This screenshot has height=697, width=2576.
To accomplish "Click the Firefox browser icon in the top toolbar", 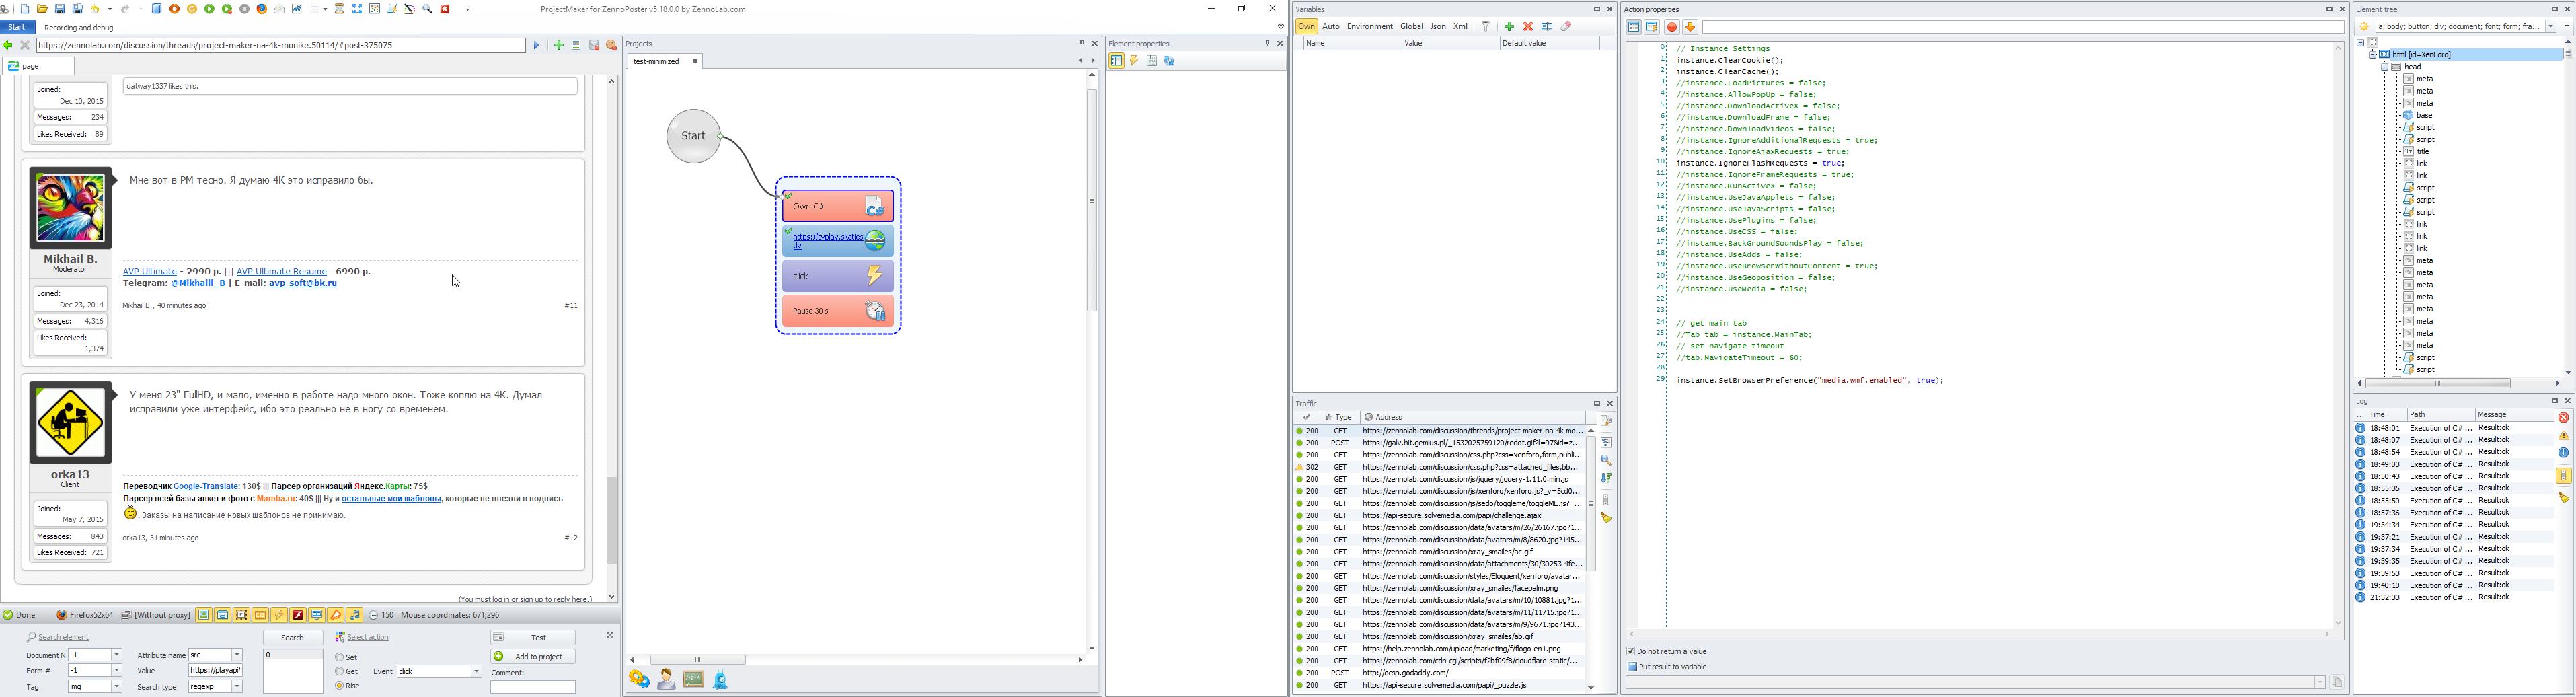I will click(262, 9).
